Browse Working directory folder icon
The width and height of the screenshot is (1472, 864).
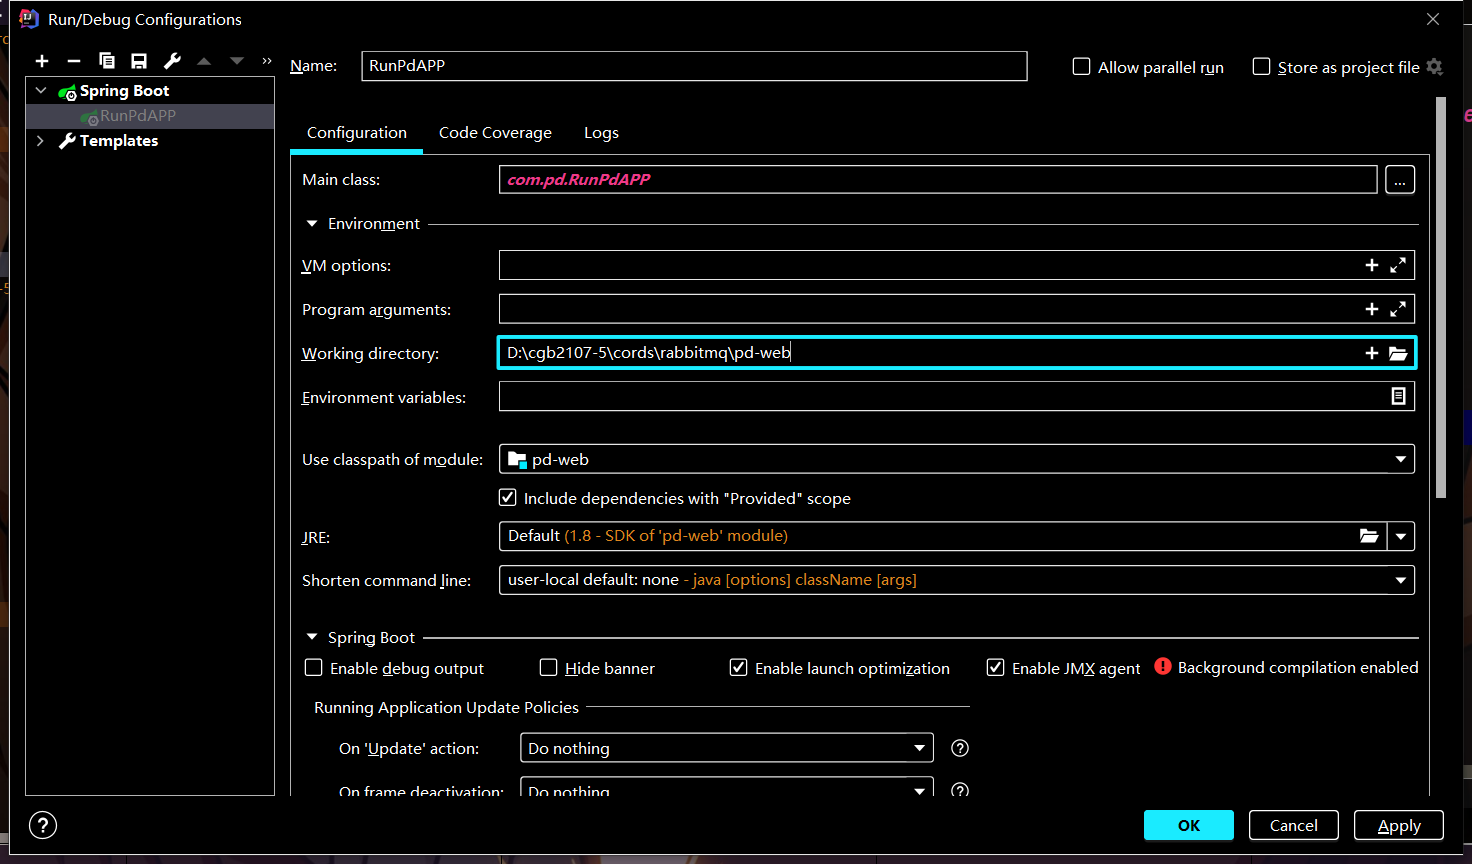click(x=1398, y=353)
